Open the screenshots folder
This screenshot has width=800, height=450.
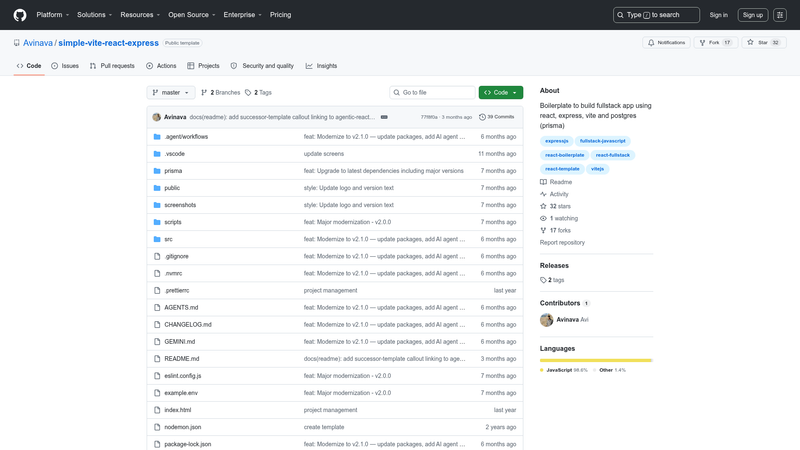pos(180,205)
